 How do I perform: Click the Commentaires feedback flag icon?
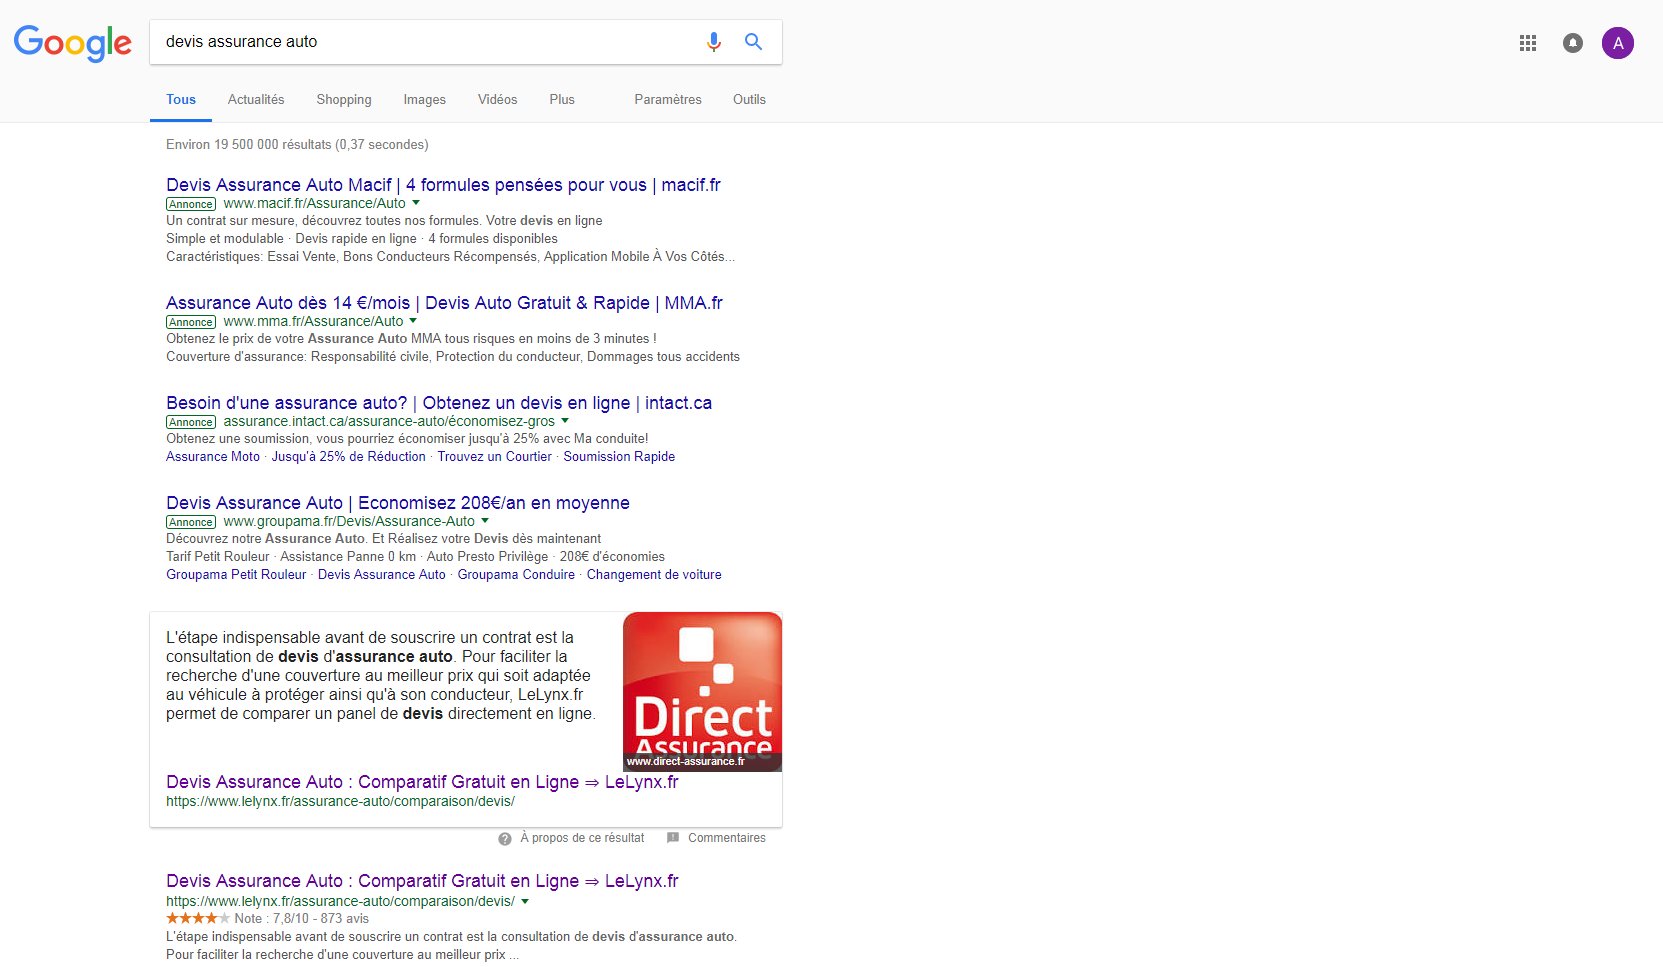[673, 838]
